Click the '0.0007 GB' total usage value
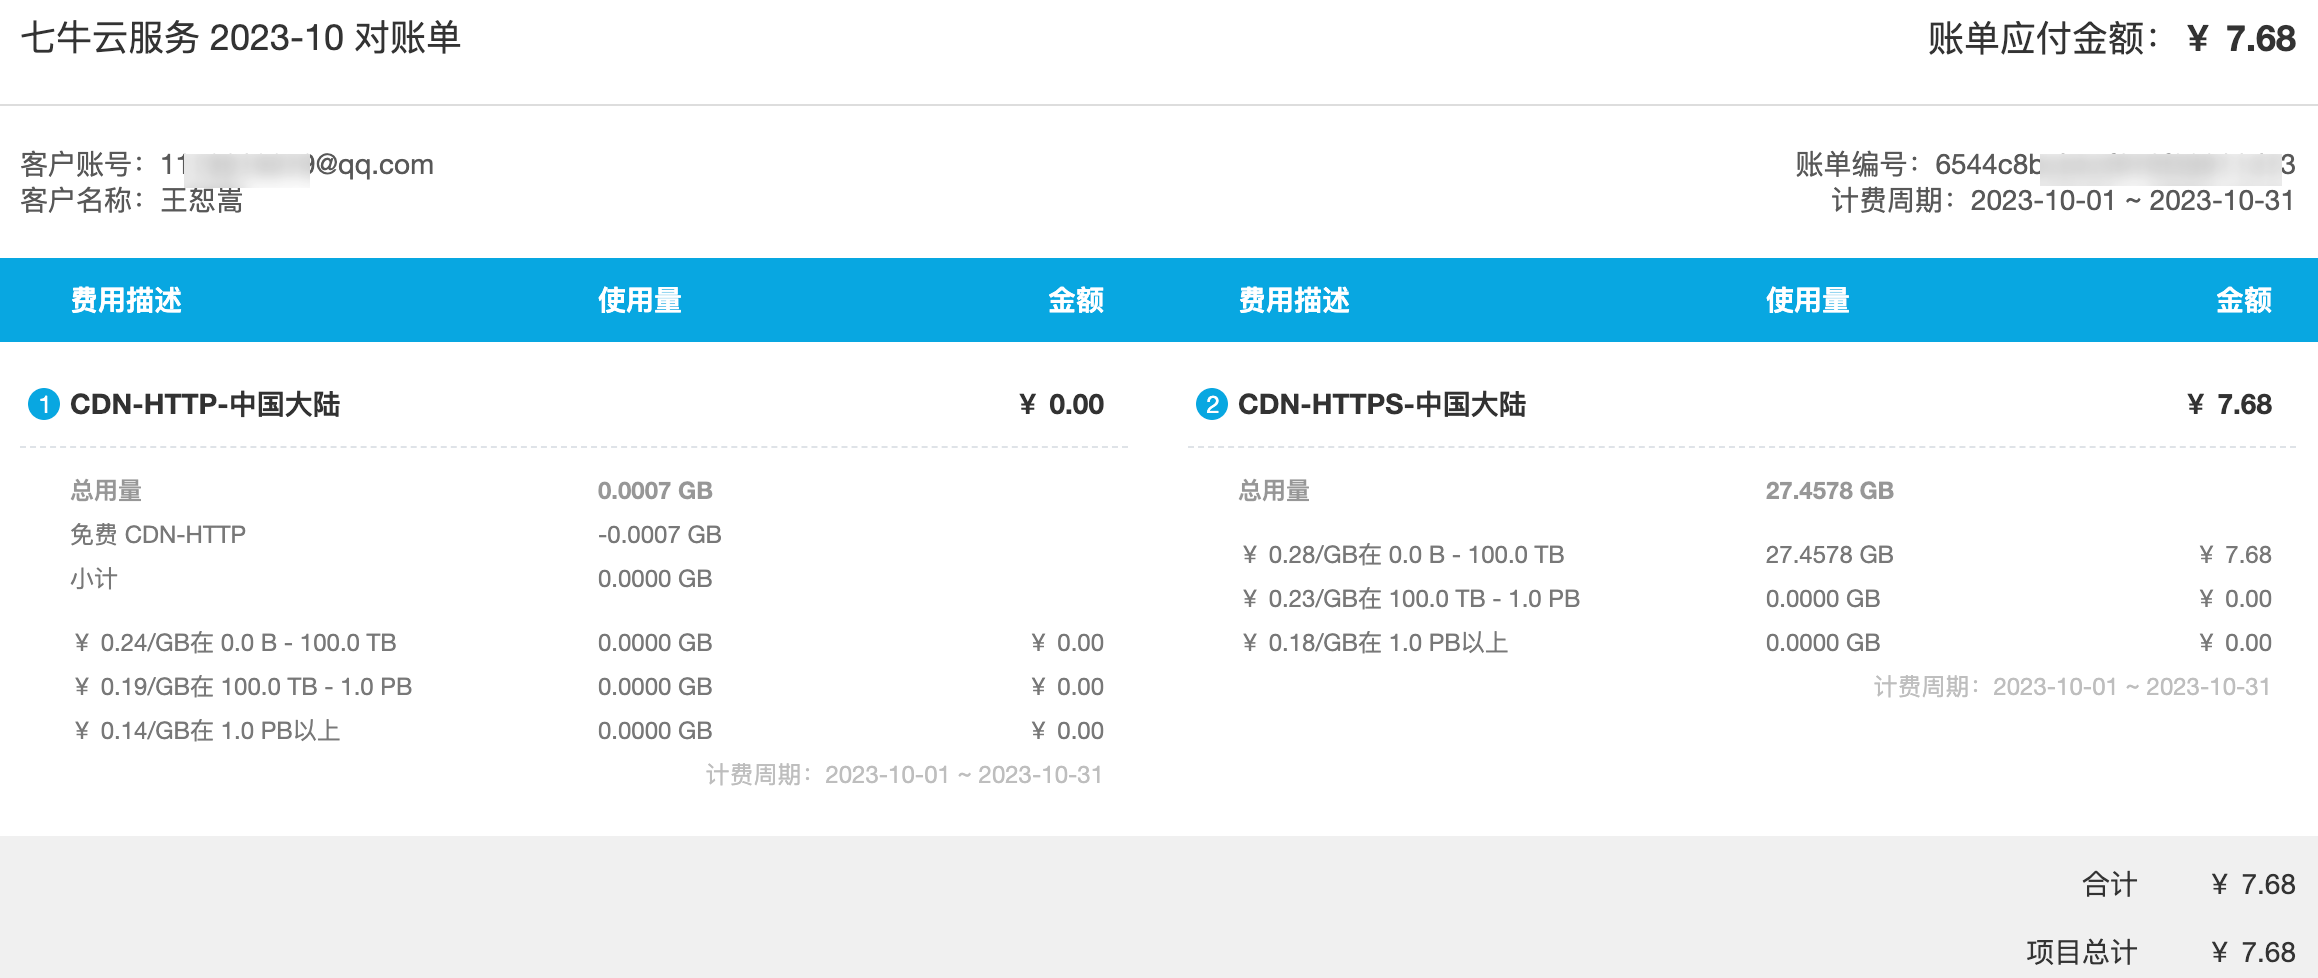 (655, 490)
